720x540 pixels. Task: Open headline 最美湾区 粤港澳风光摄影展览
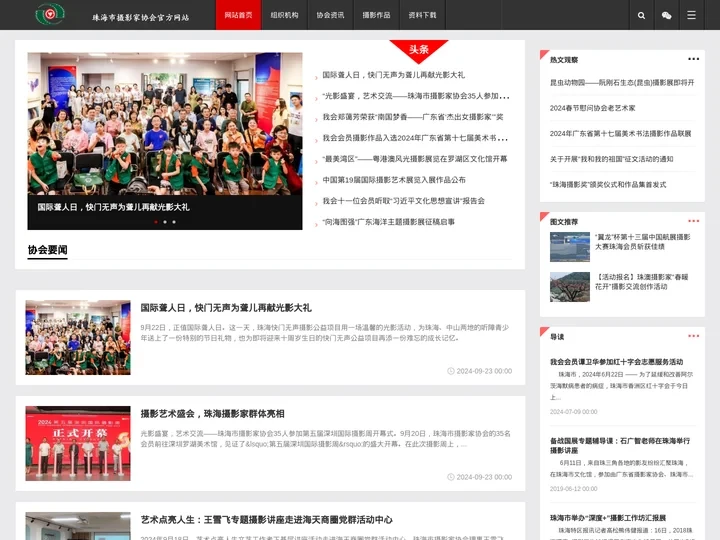[415, 159]
